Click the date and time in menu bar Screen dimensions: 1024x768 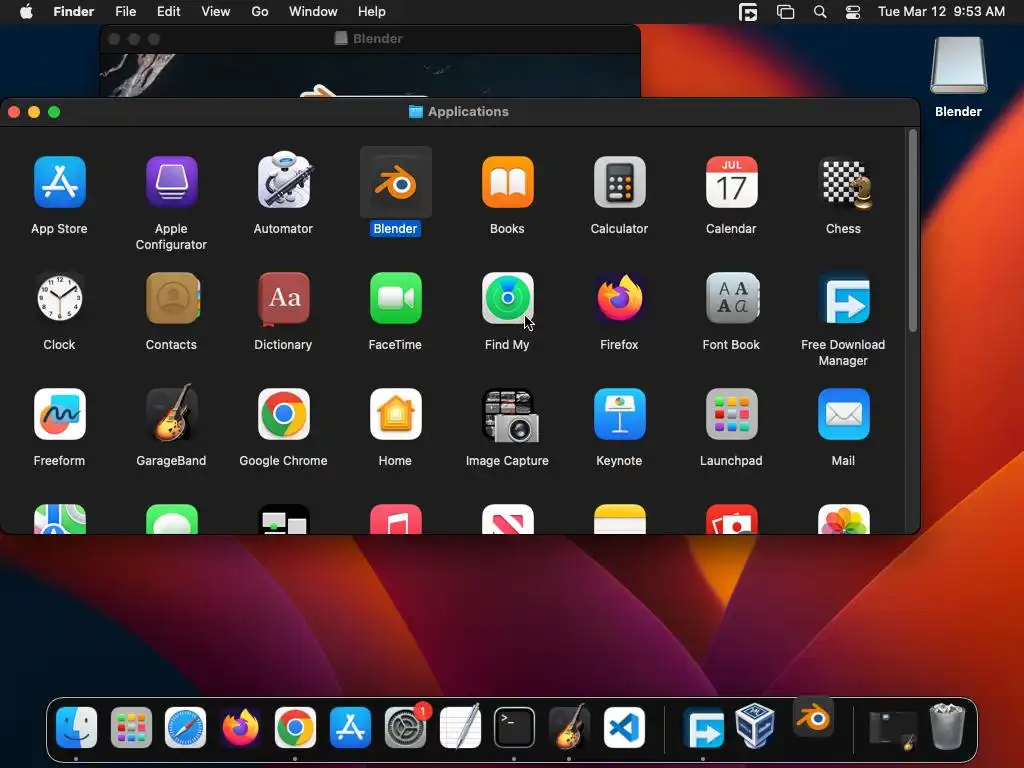click(x=941, y=12)
